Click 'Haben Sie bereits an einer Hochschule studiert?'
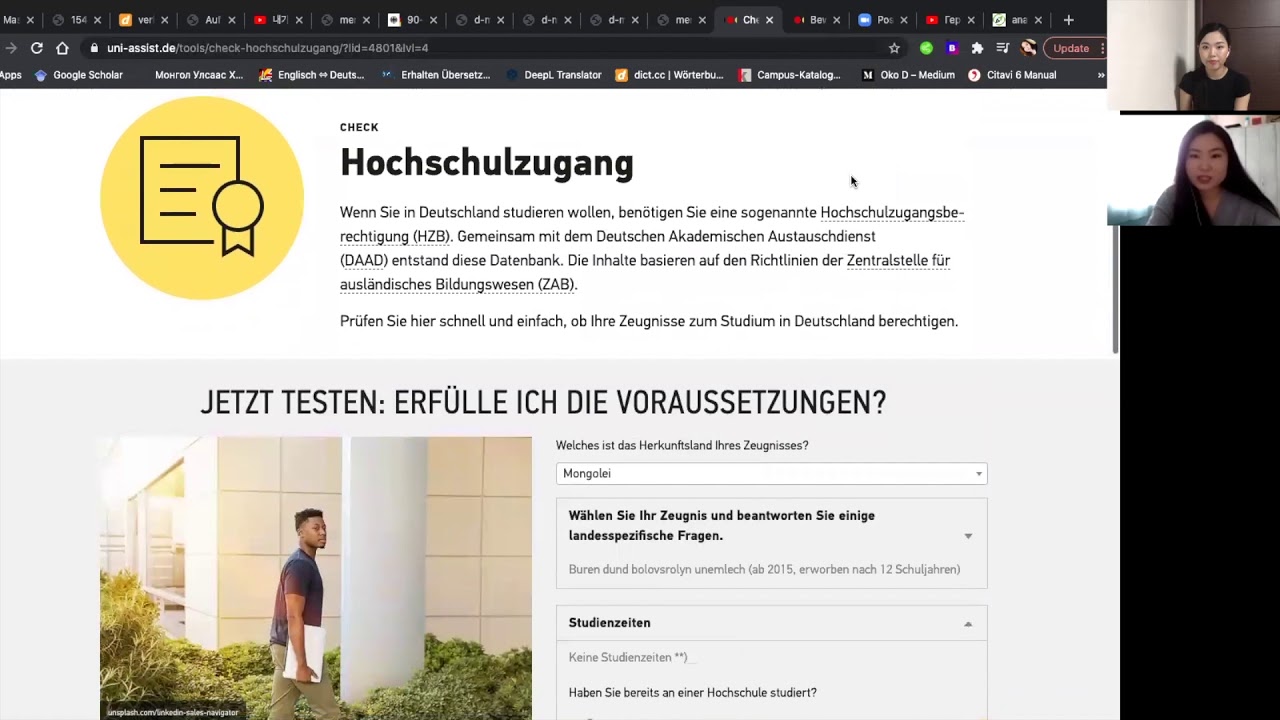The width and height of the screenshot is (1280, 720). tap(693, 692)
